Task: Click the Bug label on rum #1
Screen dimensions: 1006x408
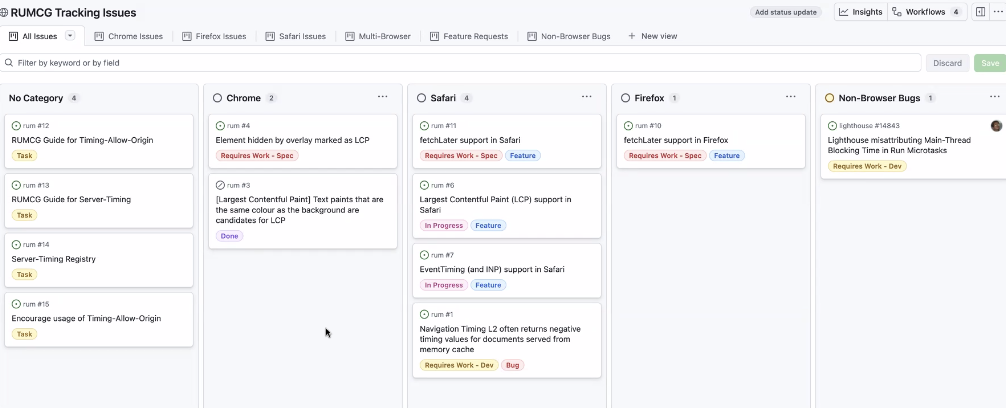Action: 513,365
